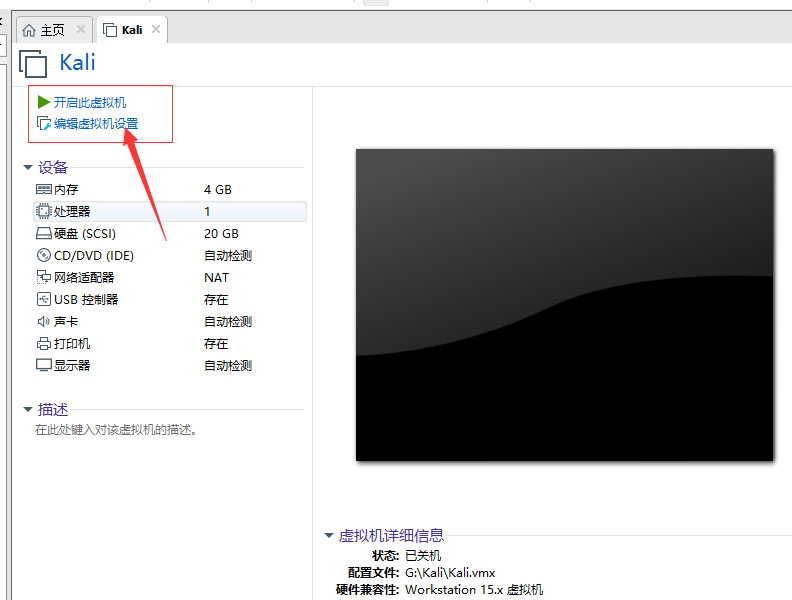
Task: Select the CD/DVD (IDE) row label
Action: coord(94,256)
